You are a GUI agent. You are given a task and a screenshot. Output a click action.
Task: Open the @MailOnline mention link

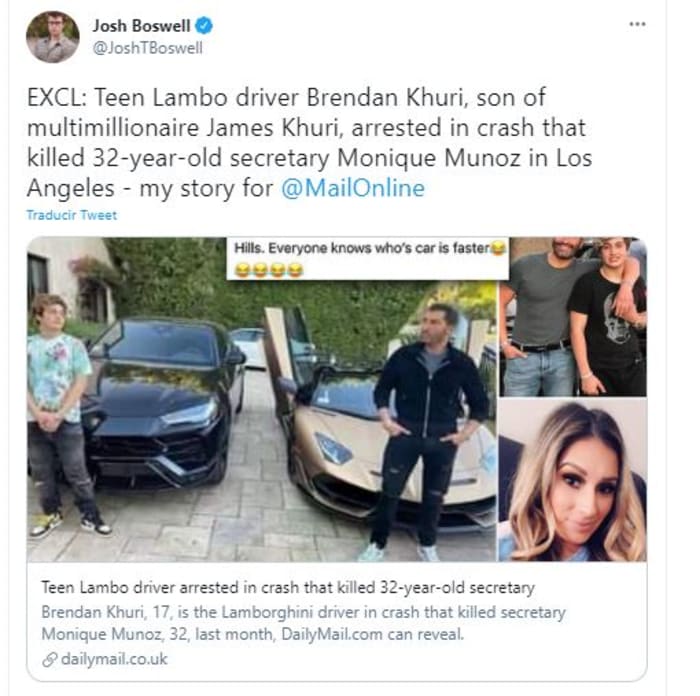point(353,188)
